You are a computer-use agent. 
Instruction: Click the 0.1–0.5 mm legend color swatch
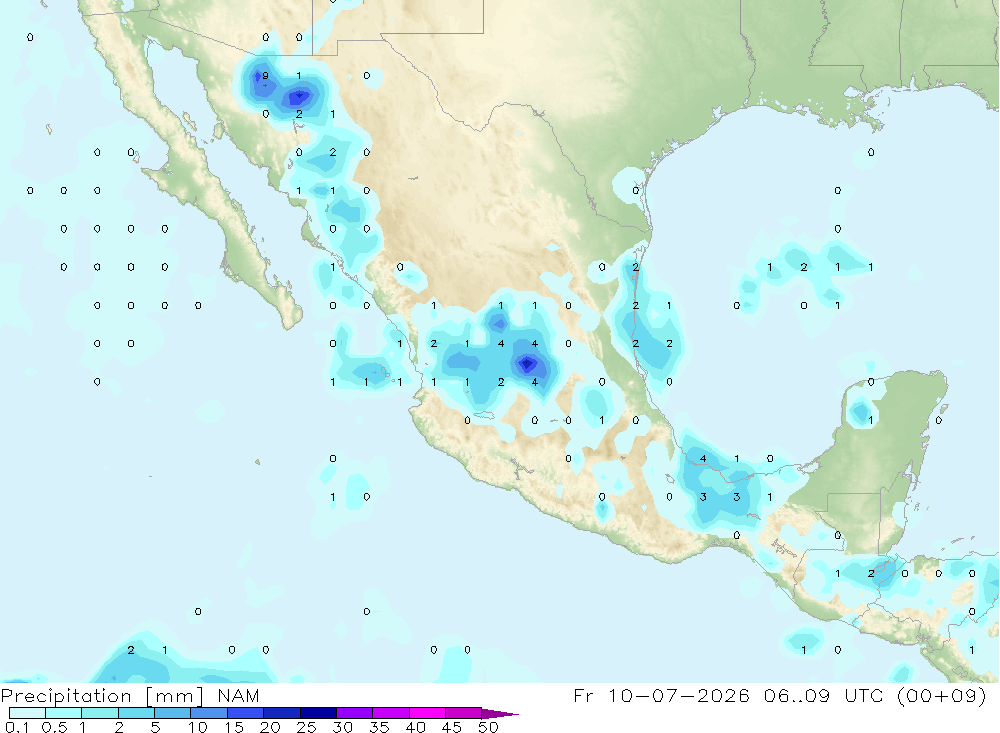(x=27, y=713)
